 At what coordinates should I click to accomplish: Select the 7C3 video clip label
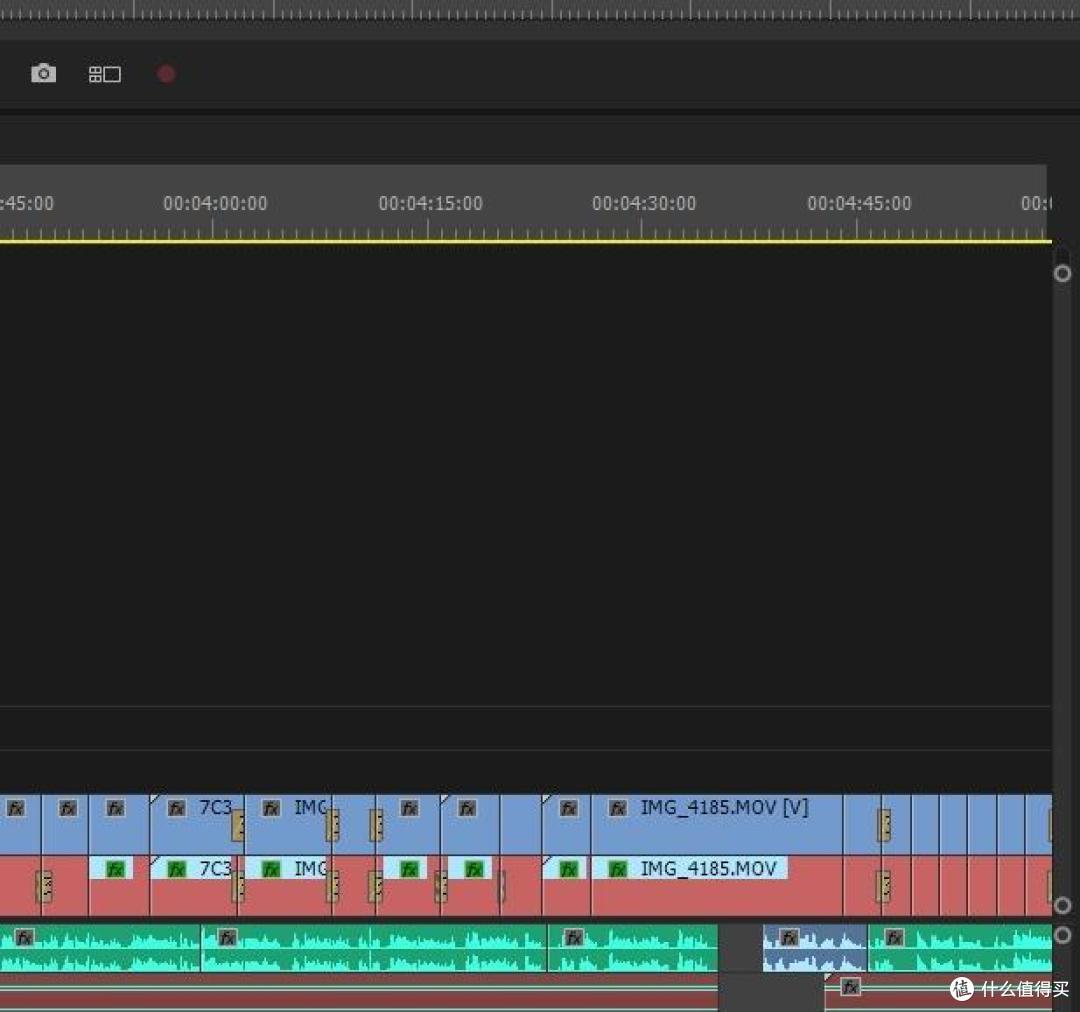point(216,807)
